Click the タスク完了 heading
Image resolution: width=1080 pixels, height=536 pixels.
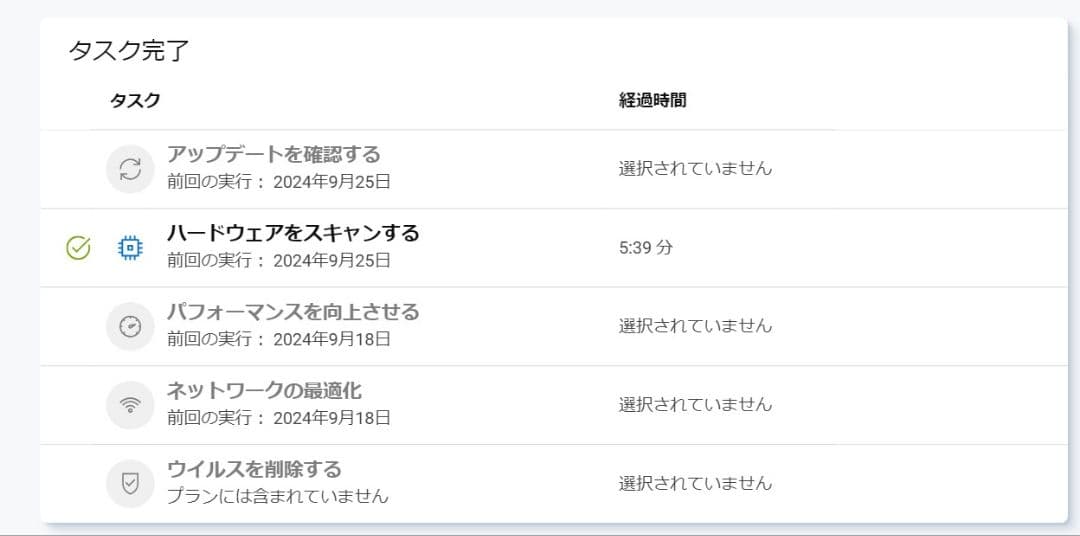(129, 51)
